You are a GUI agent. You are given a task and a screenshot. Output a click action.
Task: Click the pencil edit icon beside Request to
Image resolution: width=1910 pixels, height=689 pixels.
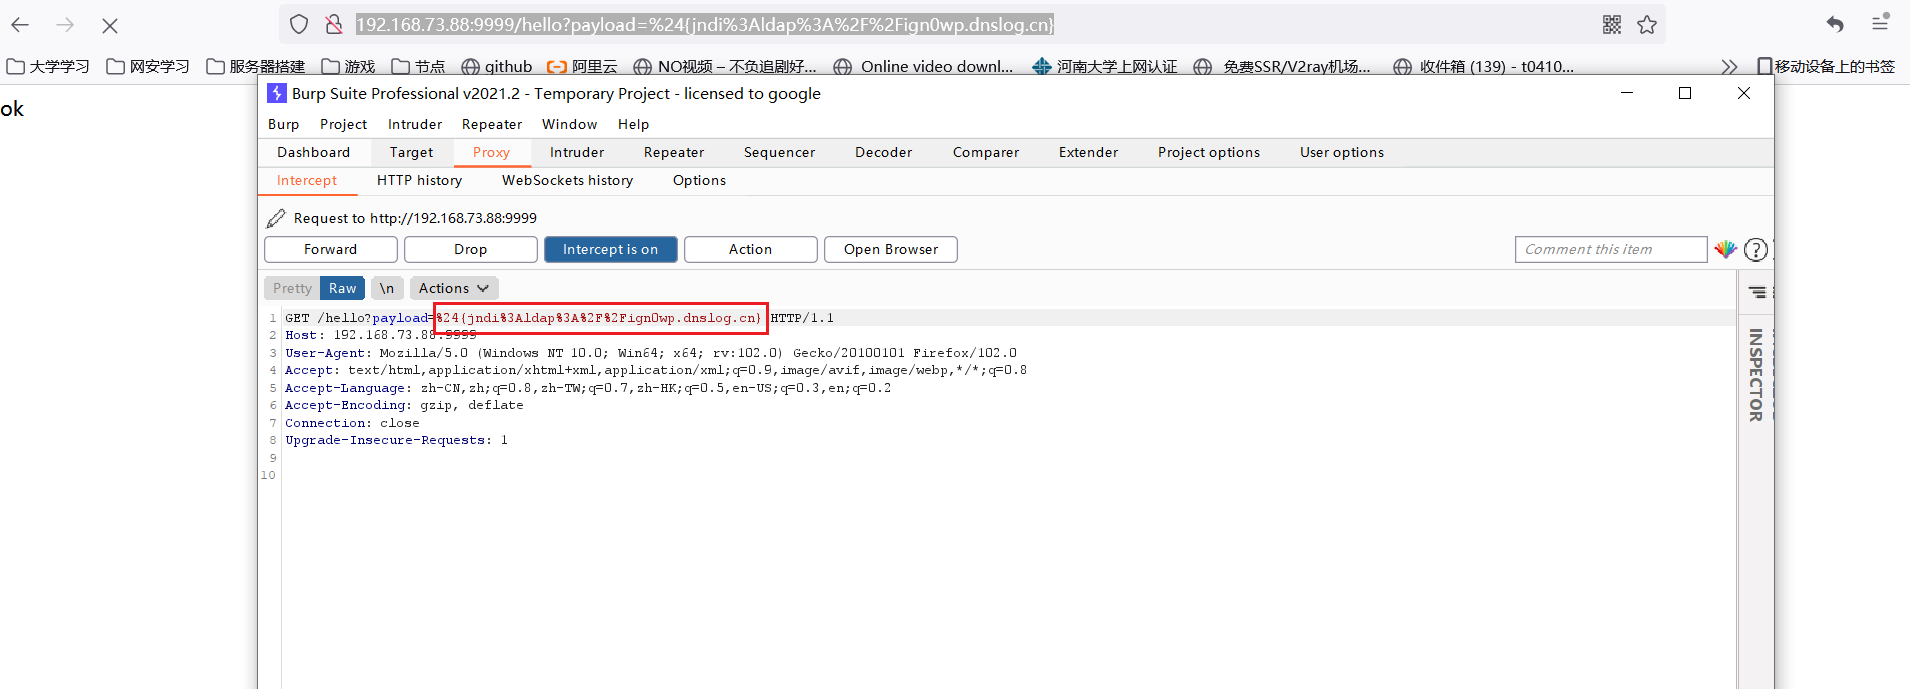[x=276, y=218]
